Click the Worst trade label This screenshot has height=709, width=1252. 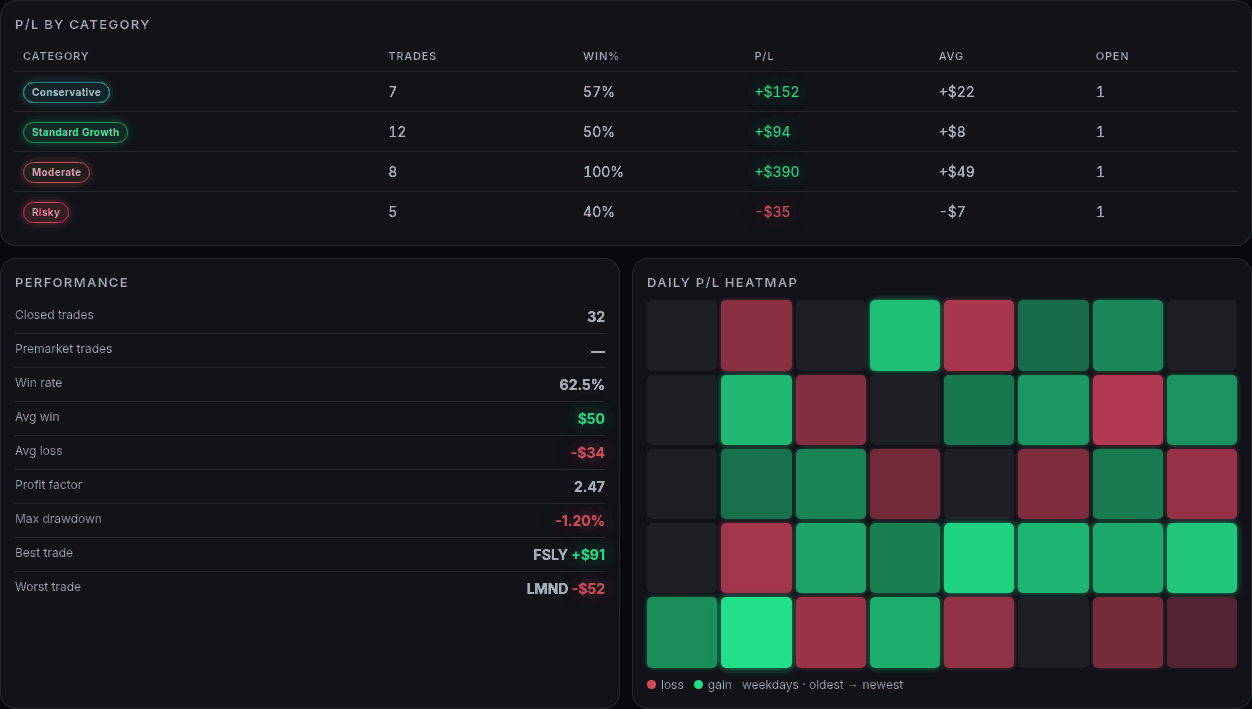tap(48, 587)
